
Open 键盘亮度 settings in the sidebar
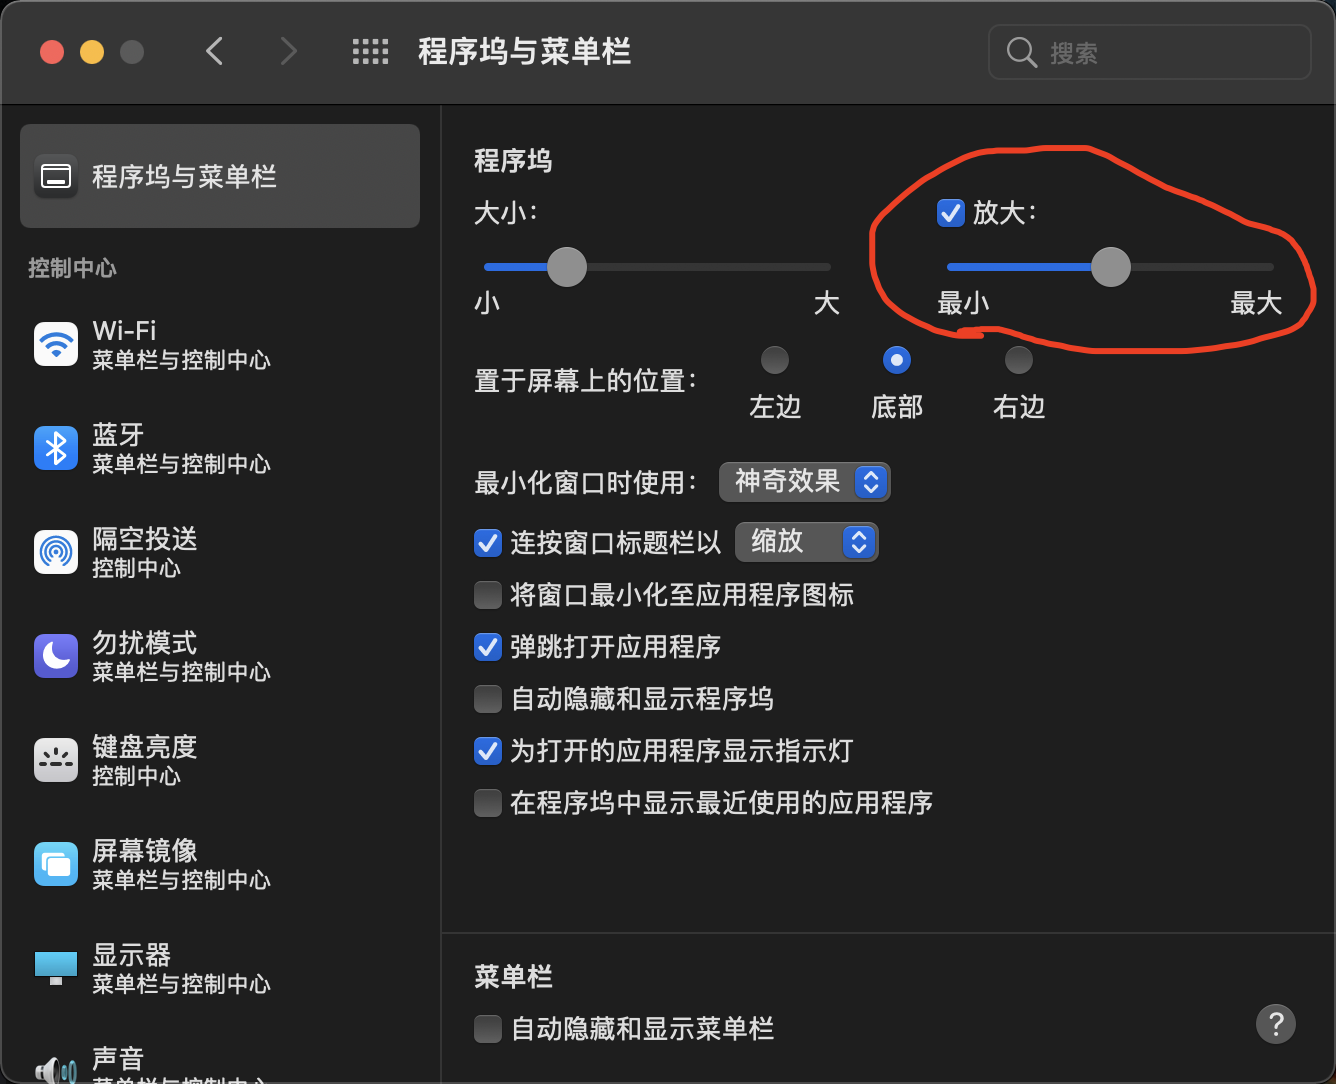(x=220, y=760)
